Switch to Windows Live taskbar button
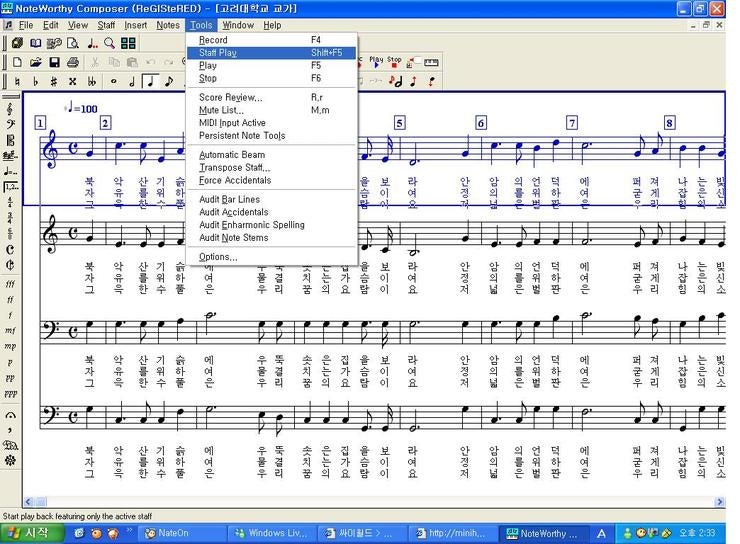The image size is (740, 544). point(271,533)
